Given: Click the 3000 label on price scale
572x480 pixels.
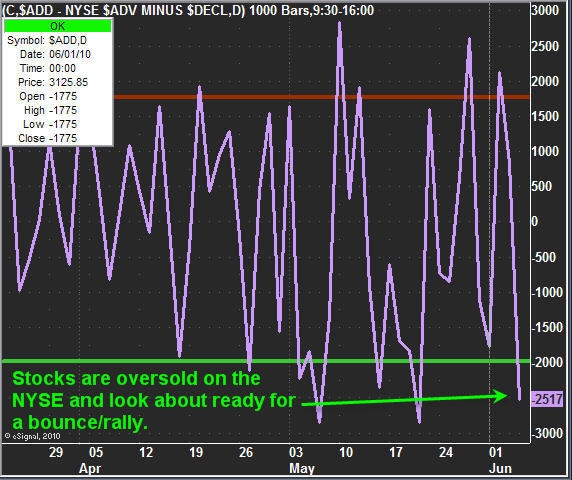Looking at the screenshot, I should coord(545,10).
